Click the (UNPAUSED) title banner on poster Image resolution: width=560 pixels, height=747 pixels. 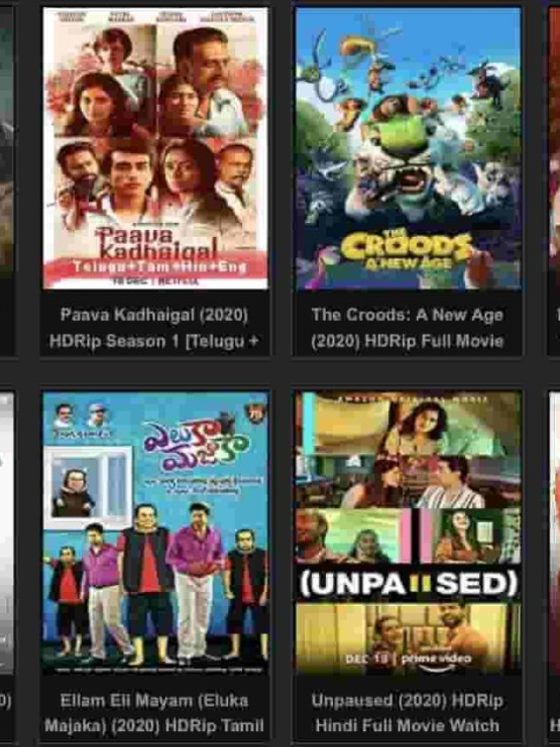click(x=408, y=585)
